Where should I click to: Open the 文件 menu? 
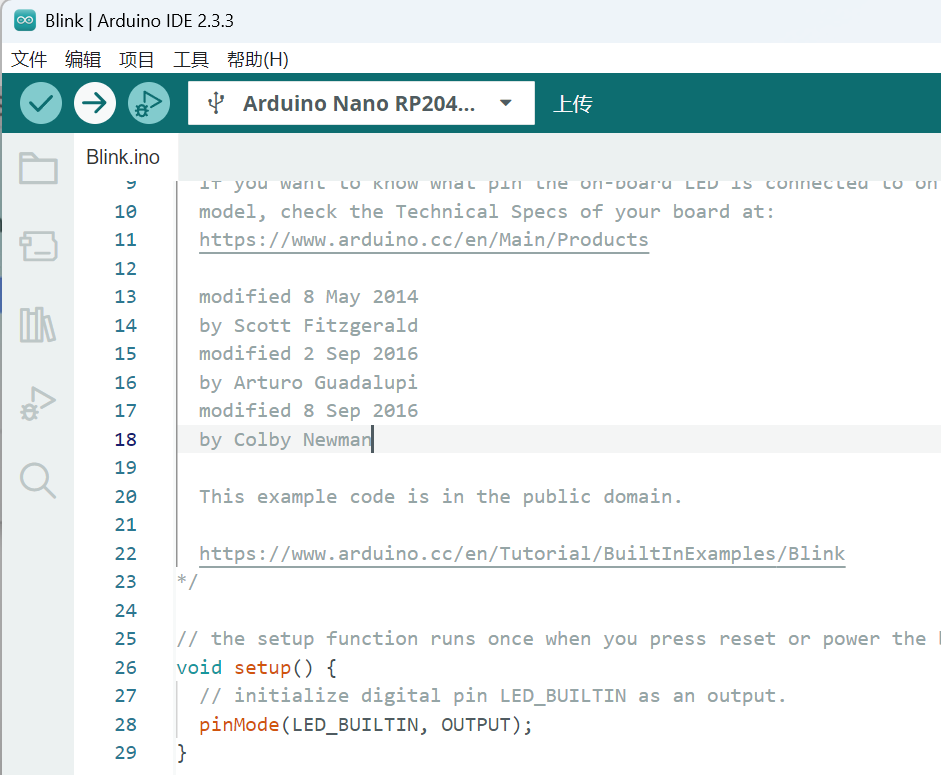pyautogui.click(x=29, y=59)
